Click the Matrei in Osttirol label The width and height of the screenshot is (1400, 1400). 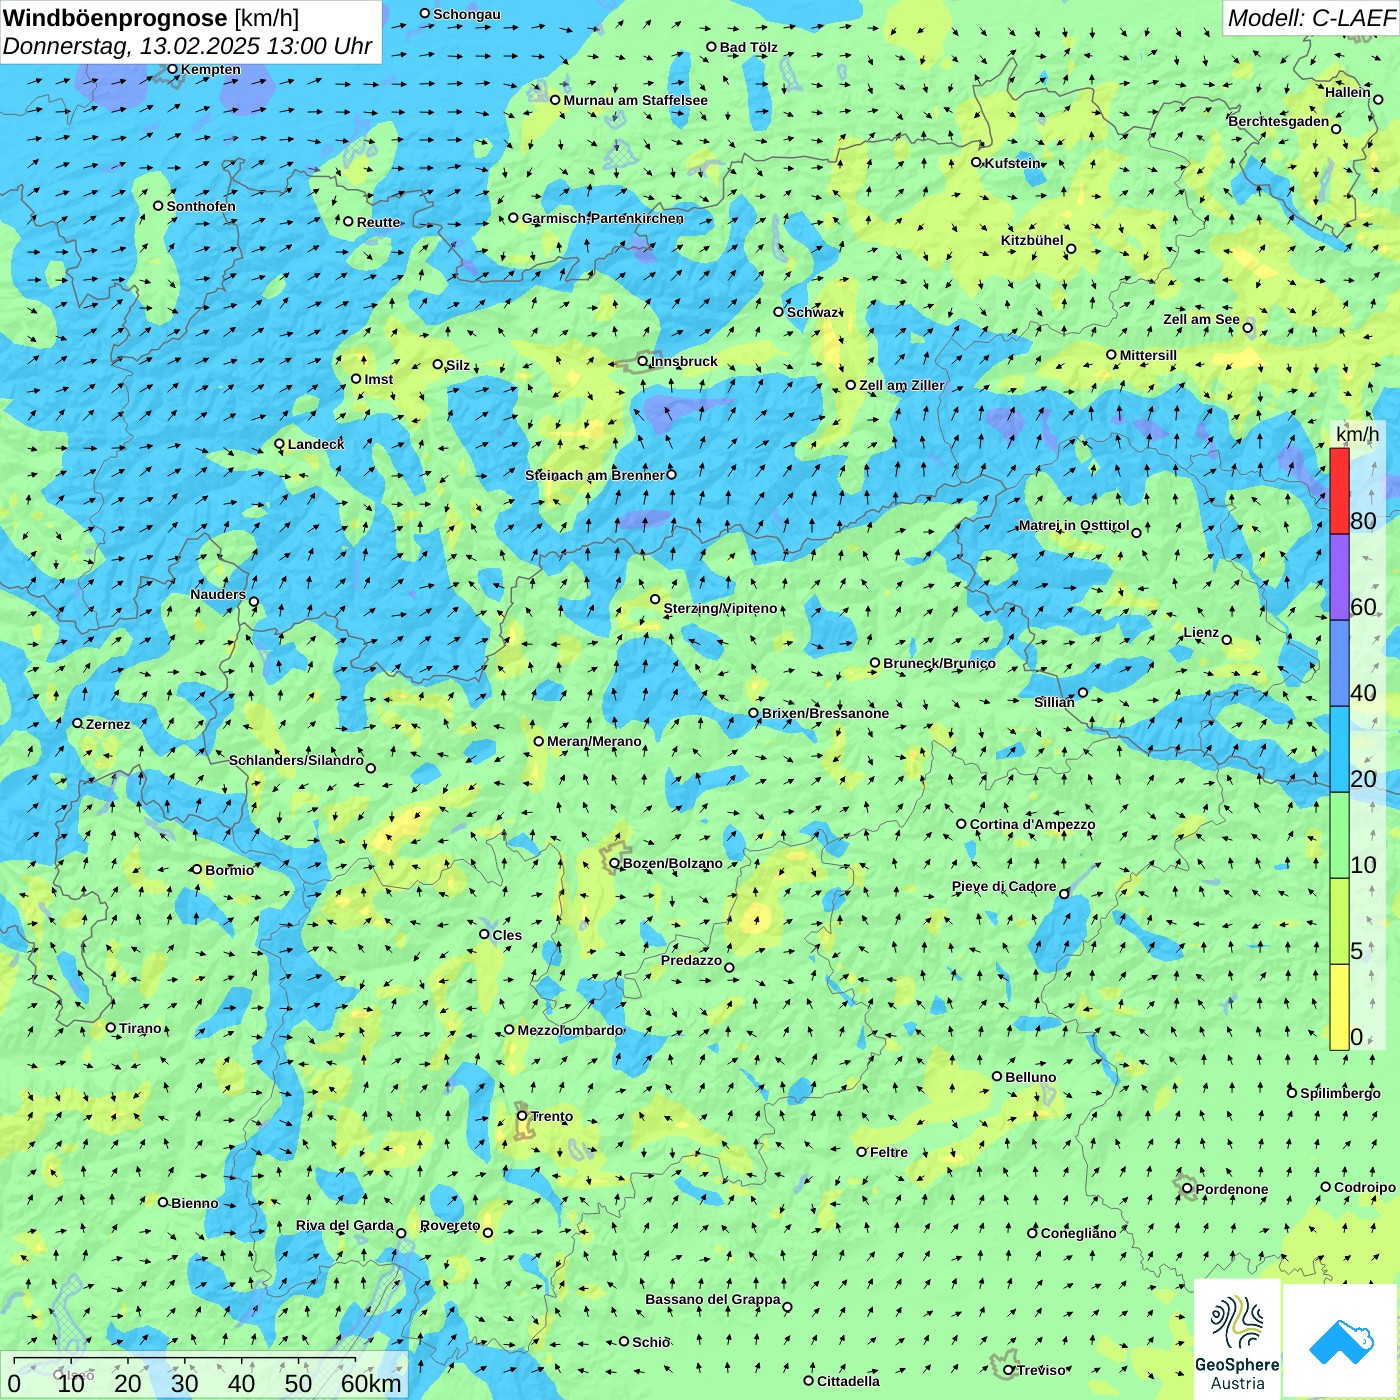point(1074,525)
